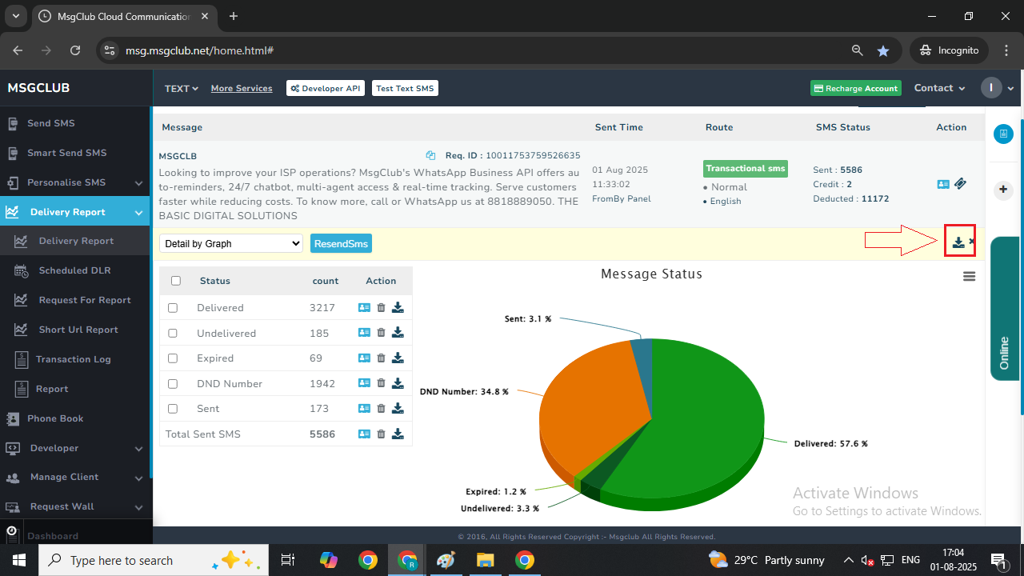Open contact card for Sent row

(x=364, y=409)
